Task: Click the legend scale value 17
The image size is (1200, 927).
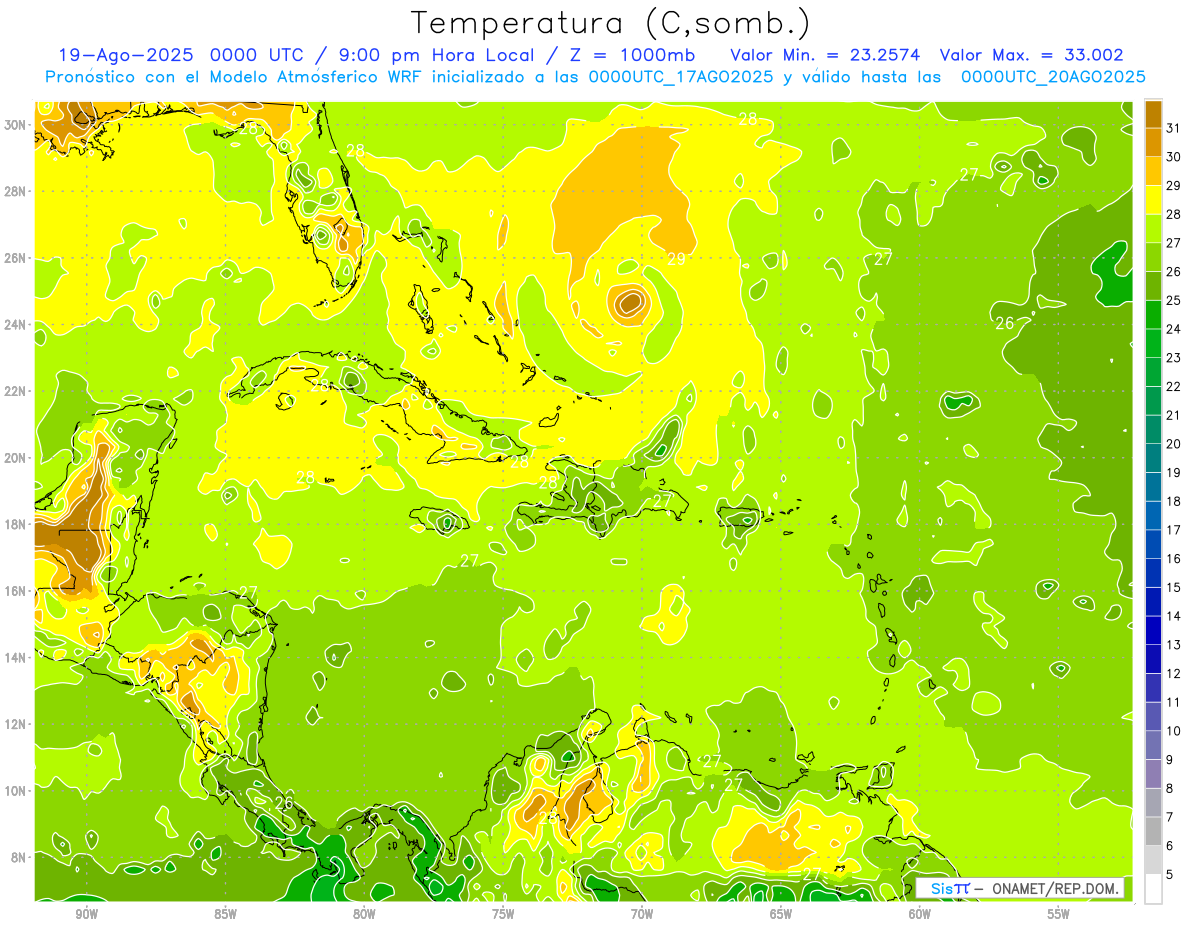Action: click(1173, 530)
